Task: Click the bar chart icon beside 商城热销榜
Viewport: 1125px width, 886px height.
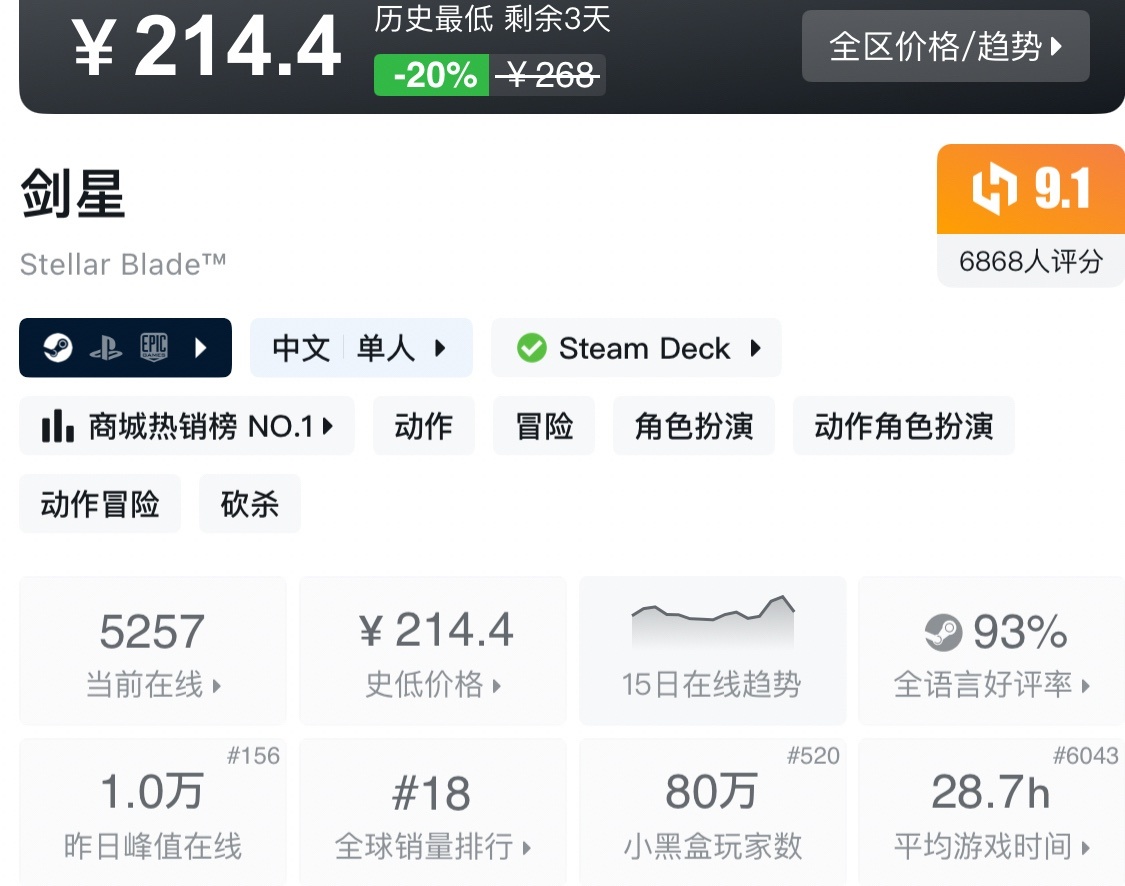Action: 57,427
